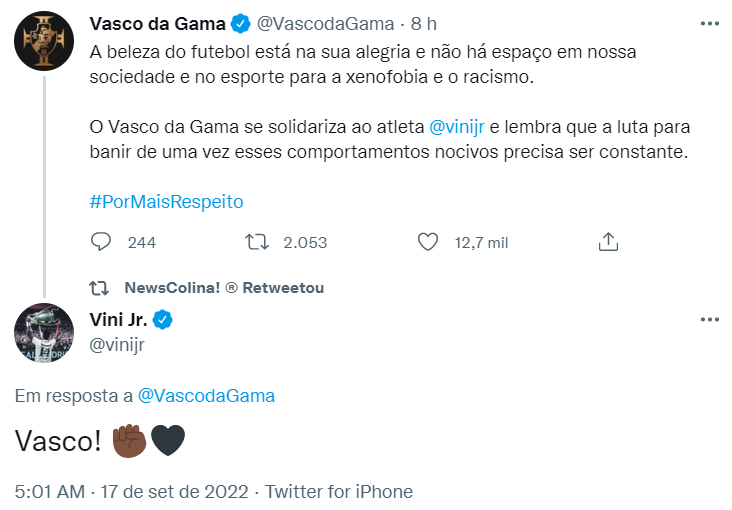The width and height of the screenshot is (732, 510).
Task: Open the NewsColina! Retweetou link
Action: coord(224,288)
